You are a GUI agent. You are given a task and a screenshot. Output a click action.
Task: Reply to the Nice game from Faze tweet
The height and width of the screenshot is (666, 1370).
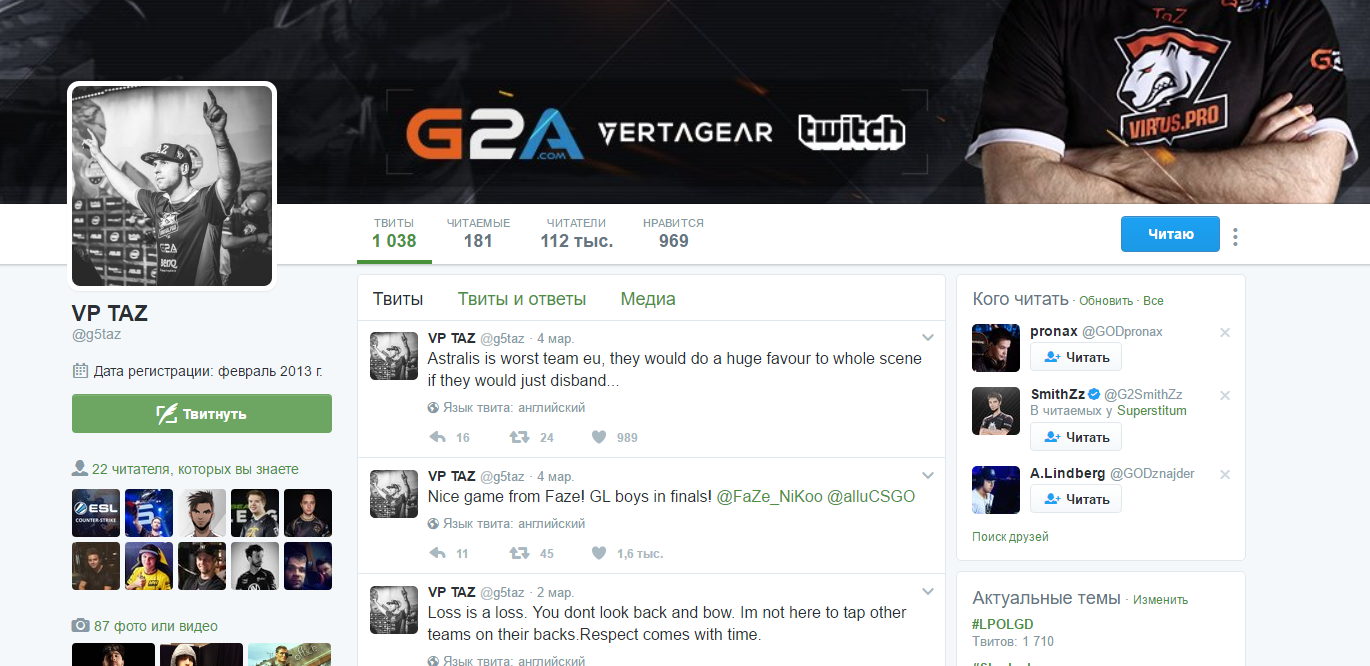tap(437, 553)
